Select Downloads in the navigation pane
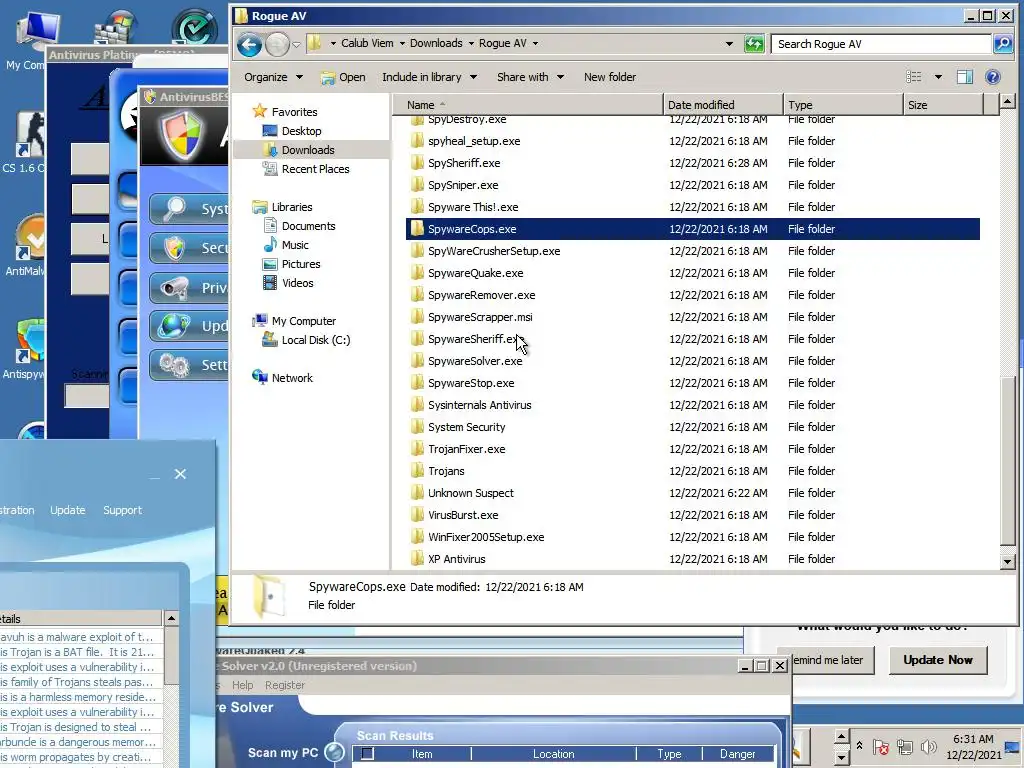Viewport: 1024px width, 768px height. 308,150
